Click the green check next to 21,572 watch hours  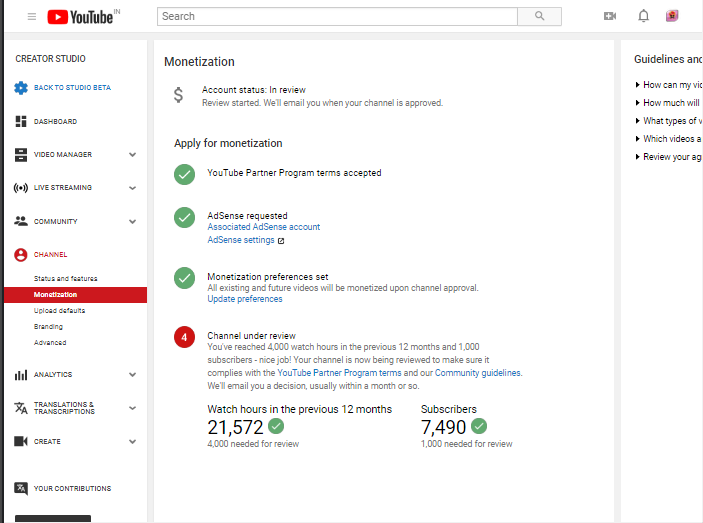276,426
